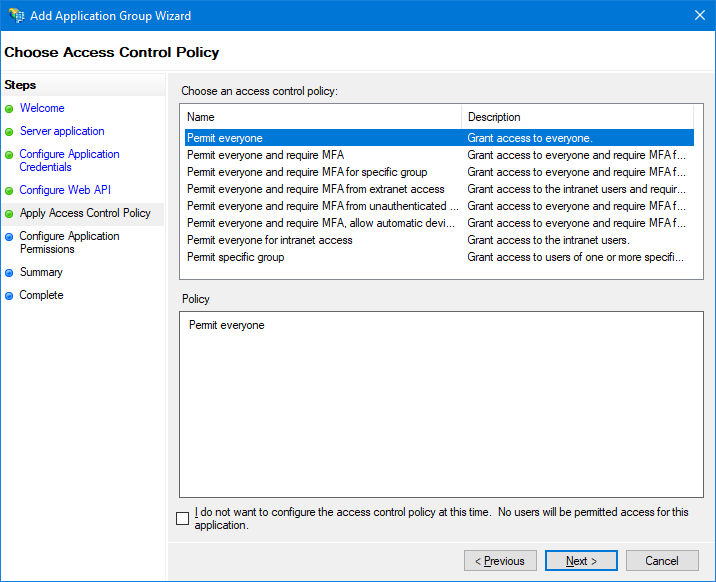Click green dot beside Configure Application Credentials

(x=9, y=155)
